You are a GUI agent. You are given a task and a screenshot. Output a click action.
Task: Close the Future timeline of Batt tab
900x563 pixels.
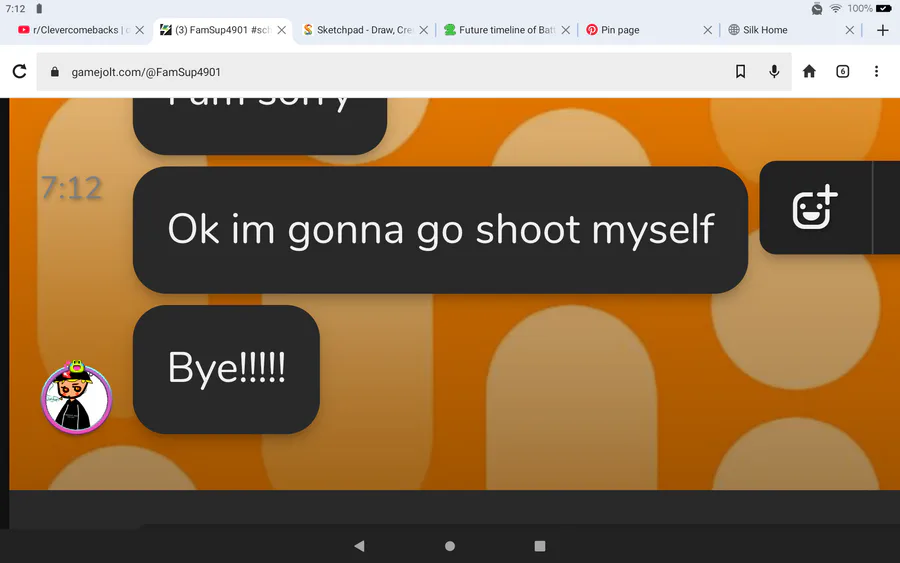566,30
